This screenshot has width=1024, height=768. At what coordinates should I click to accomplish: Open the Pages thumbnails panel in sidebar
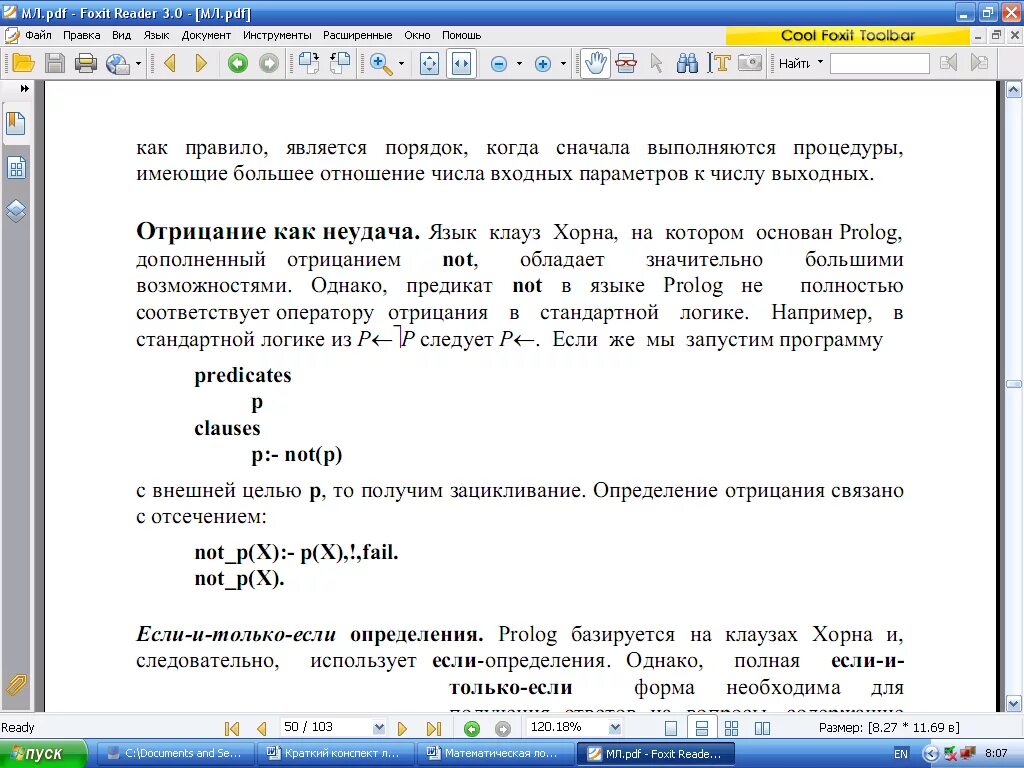click(x=16, y=168)
